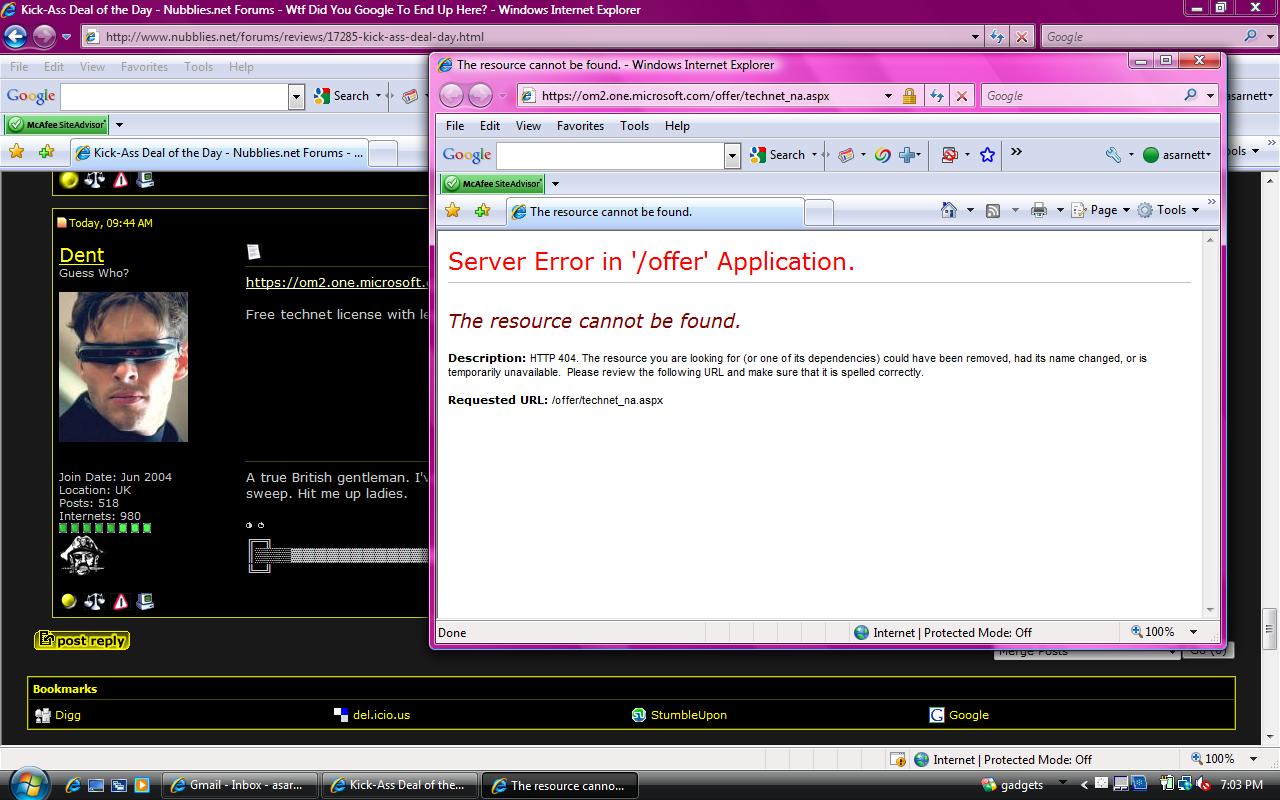Click the Print icon in command bar
This screenshot has width=1280, height=800.
(1039, 210)
